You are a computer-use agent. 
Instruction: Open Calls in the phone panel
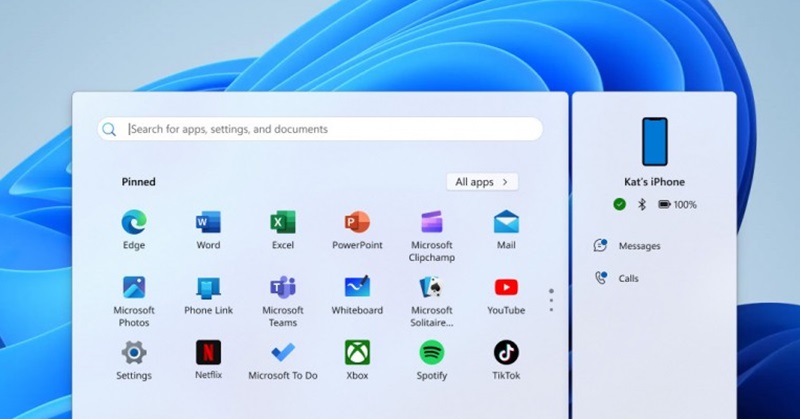(616, 278)
